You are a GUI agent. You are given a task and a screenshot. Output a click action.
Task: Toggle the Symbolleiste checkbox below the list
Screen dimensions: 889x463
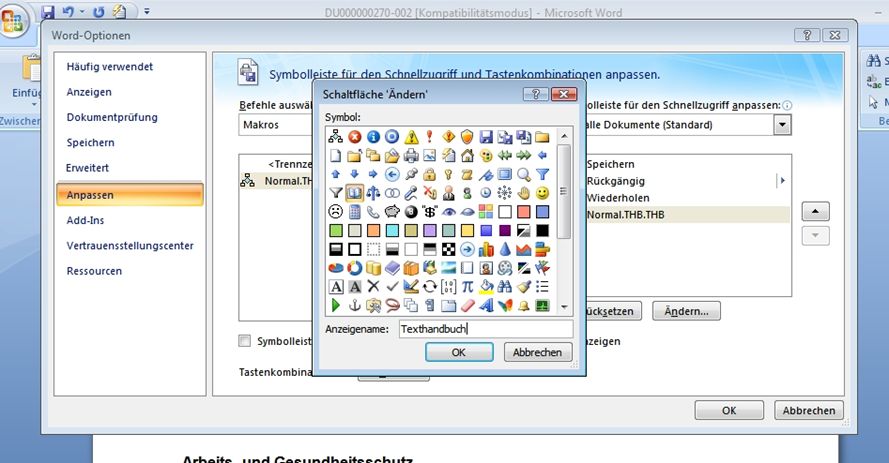(244, 341)
